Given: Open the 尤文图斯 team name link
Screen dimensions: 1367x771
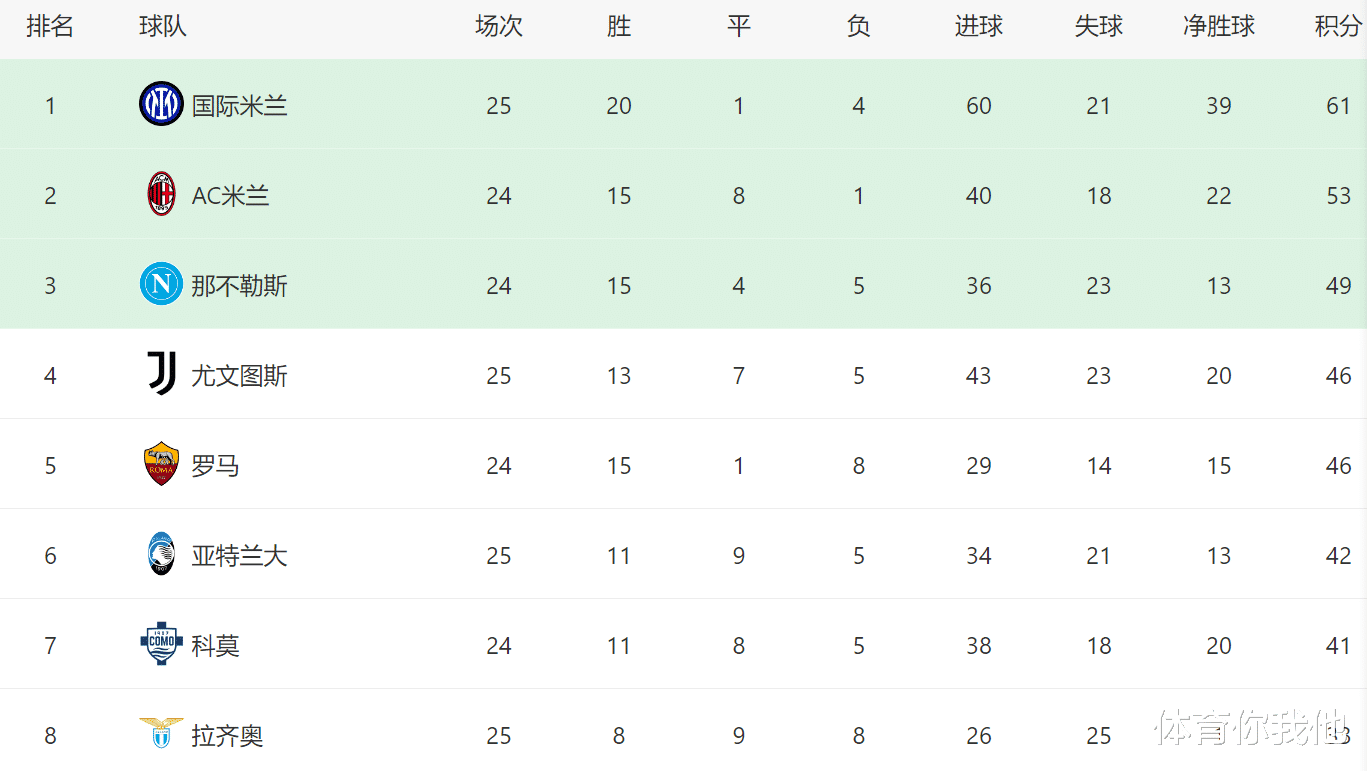Looking at the screenshot, I should point(240,376).
